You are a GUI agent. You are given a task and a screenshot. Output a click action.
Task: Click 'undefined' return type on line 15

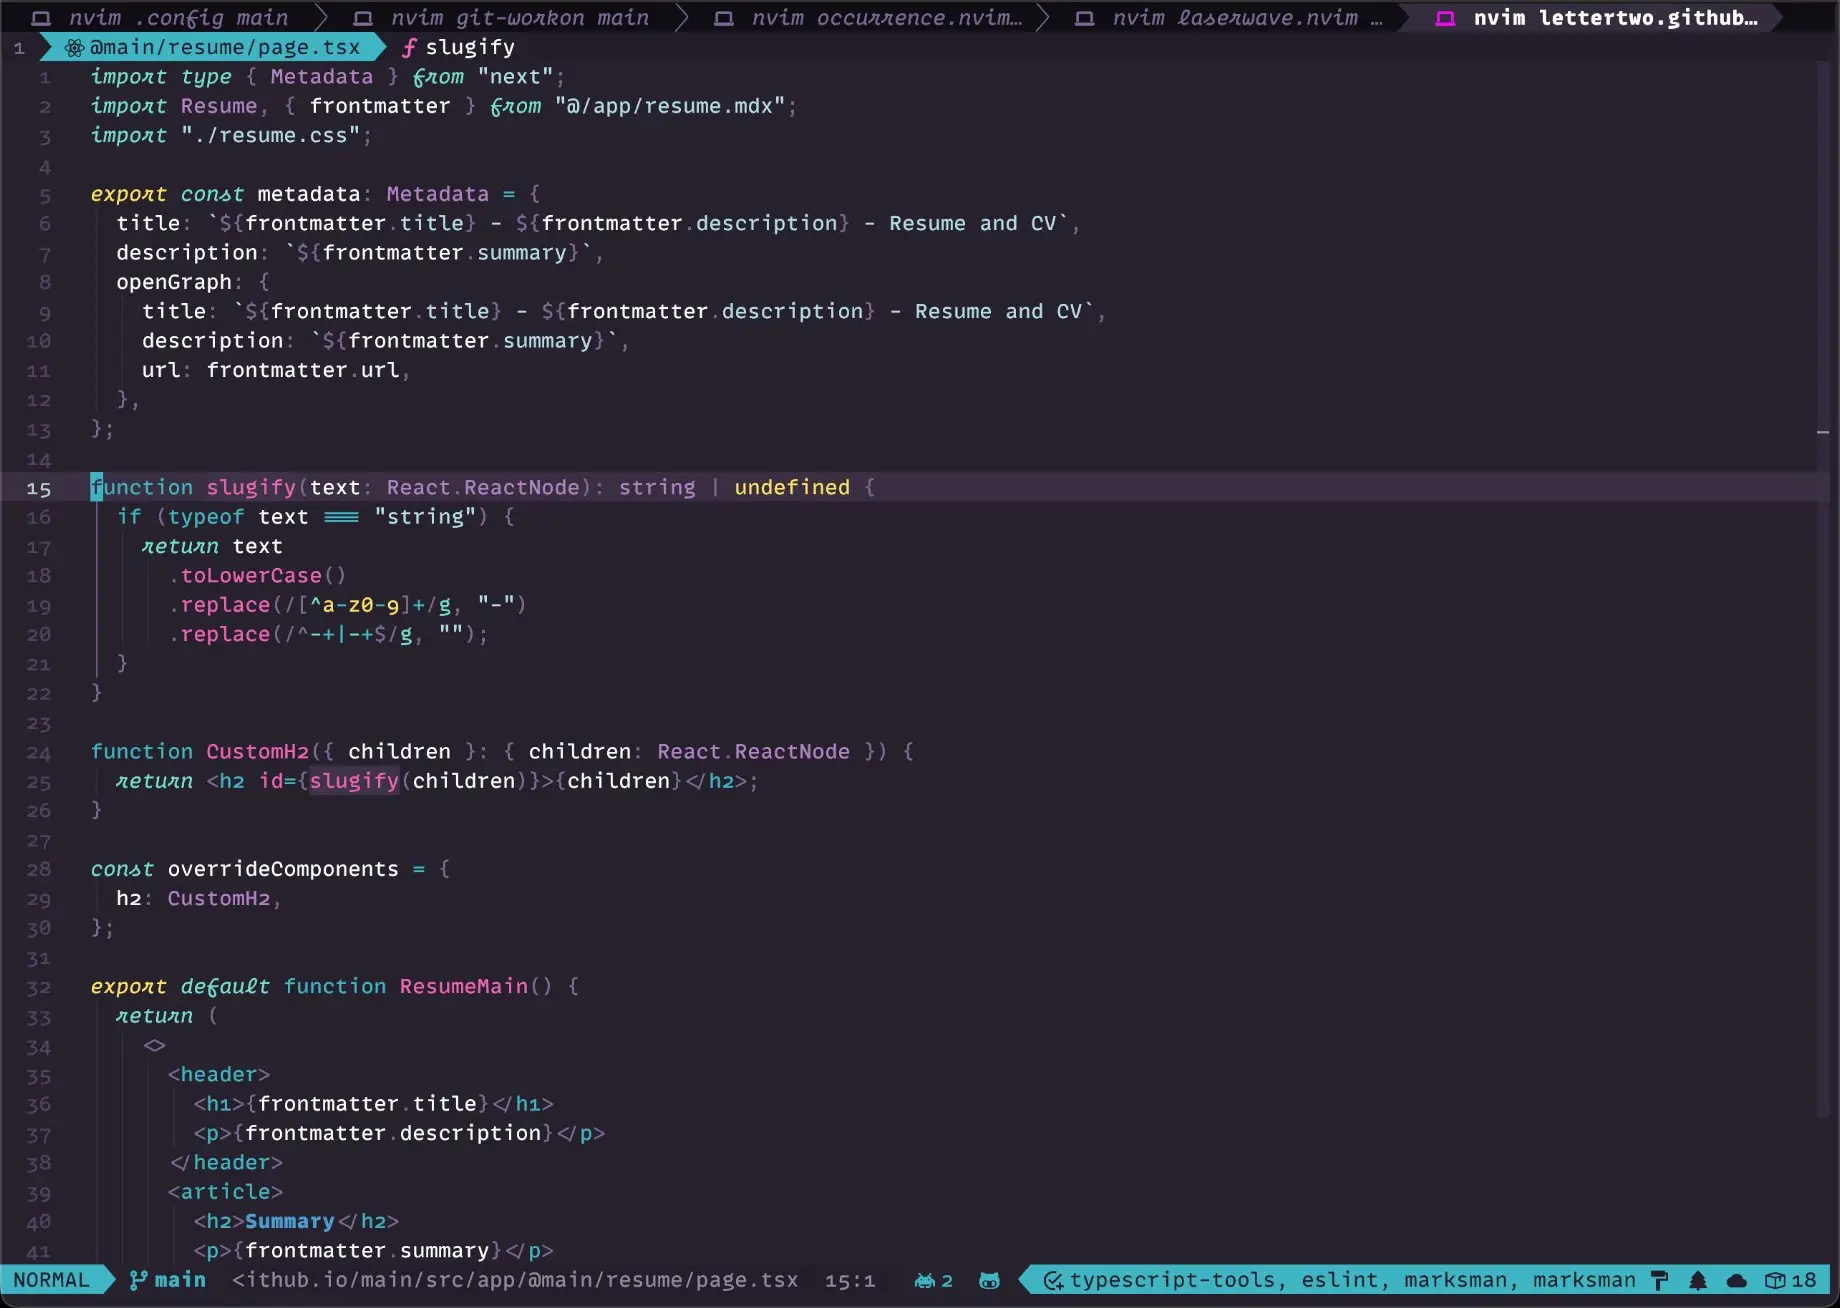pos(792,487)
